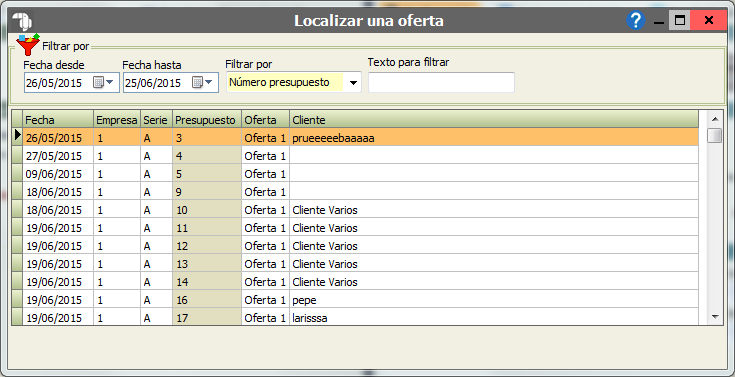Image resolution: width=735 pixels, height=377 pixels.
Task: Click presupuesto number 9 cell
Action: (x=207, y=192)
